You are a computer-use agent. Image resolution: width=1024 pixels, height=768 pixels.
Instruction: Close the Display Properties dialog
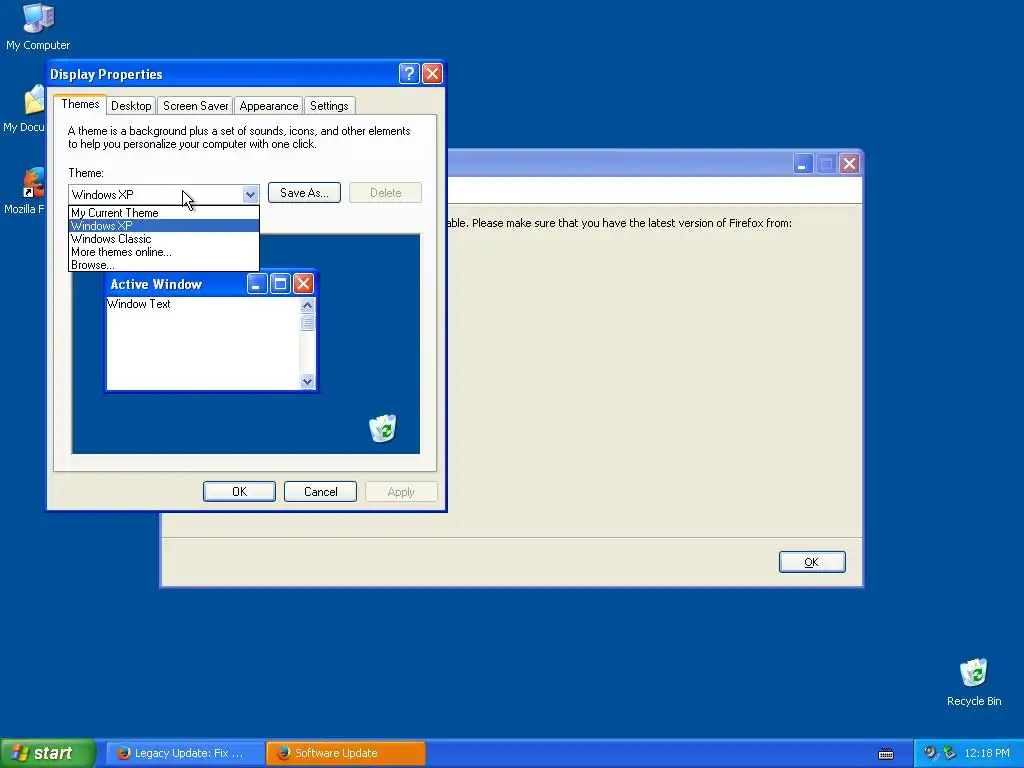pyautogui.click(x=432, y=73)
